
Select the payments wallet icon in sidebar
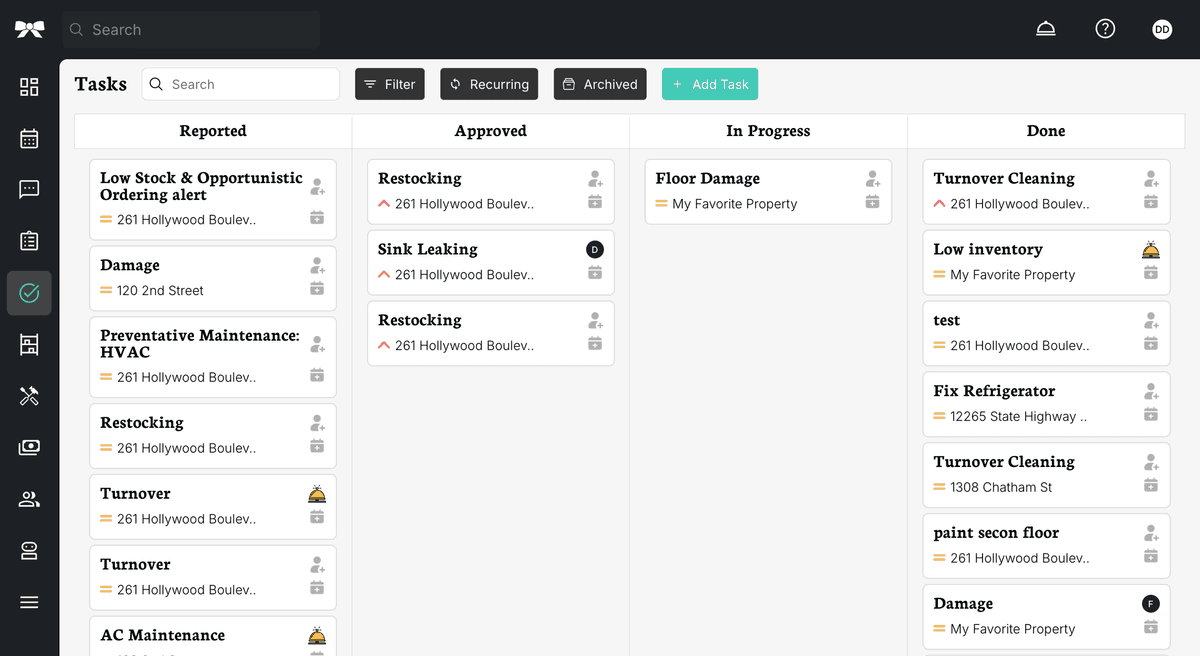(29, 447)
